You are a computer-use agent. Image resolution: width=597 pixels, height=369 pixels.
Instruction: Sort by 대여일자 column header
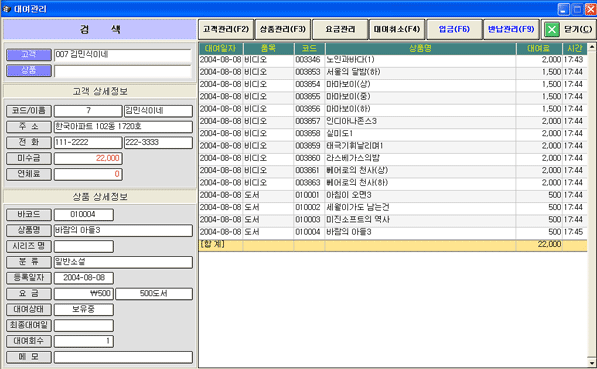tap(220, 48)
